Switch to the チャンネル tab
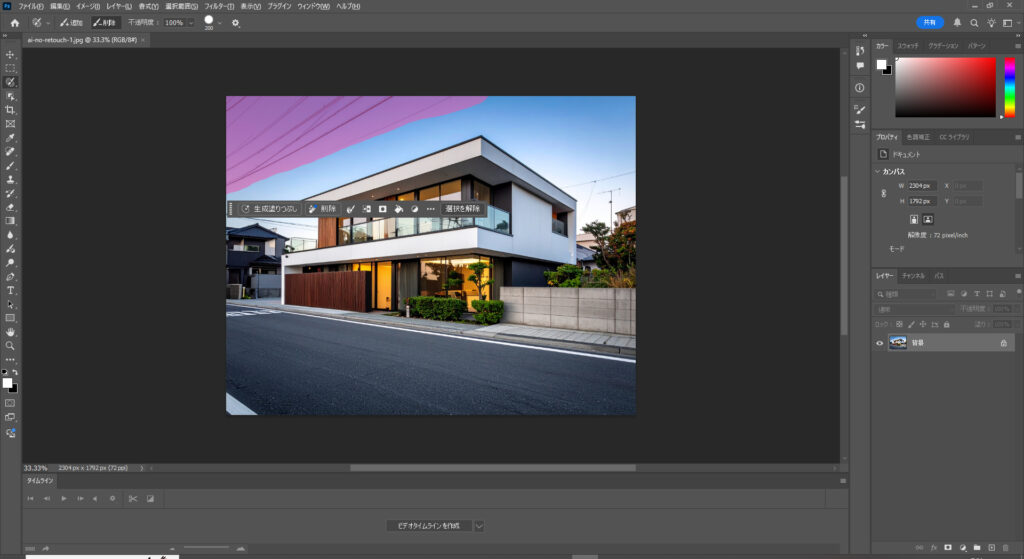Viewport: 1024px width, 559px height. 913,275
